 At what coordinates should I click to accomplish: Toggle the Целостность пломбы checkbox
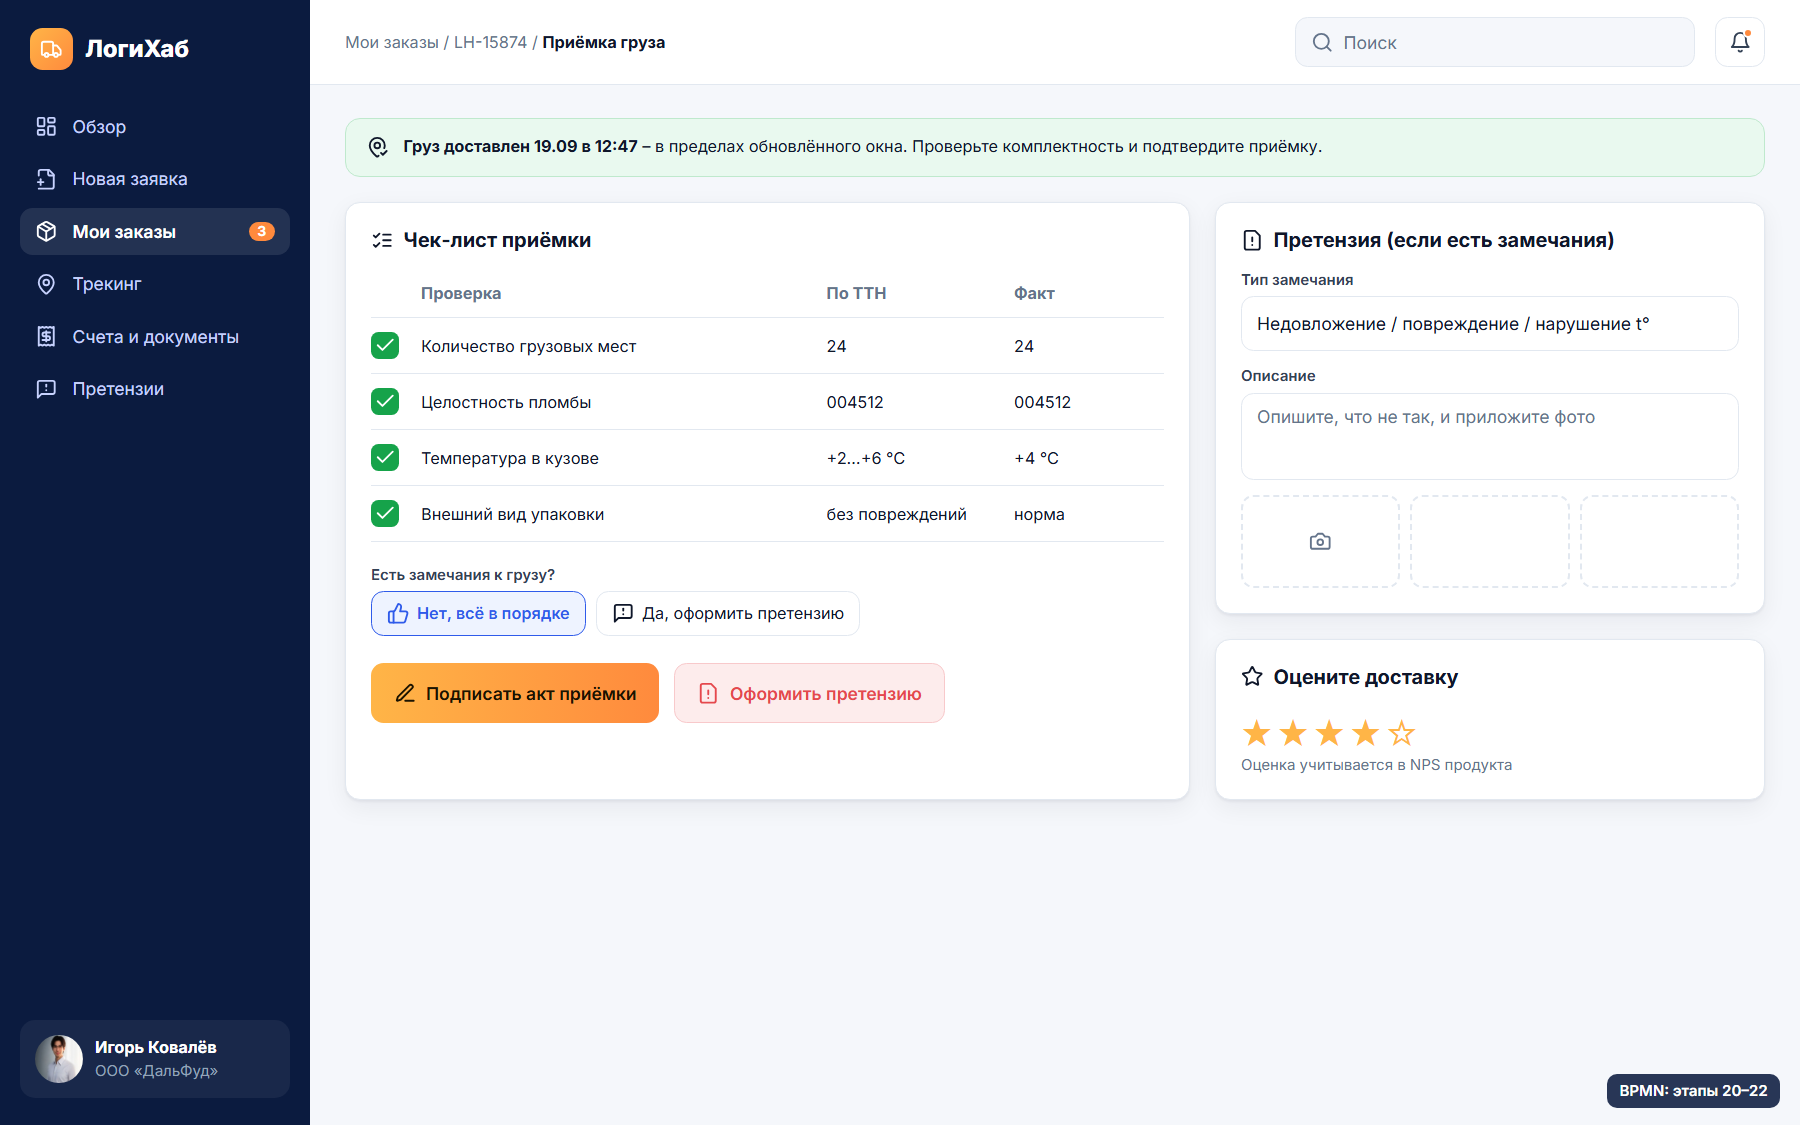coord(385,402)
